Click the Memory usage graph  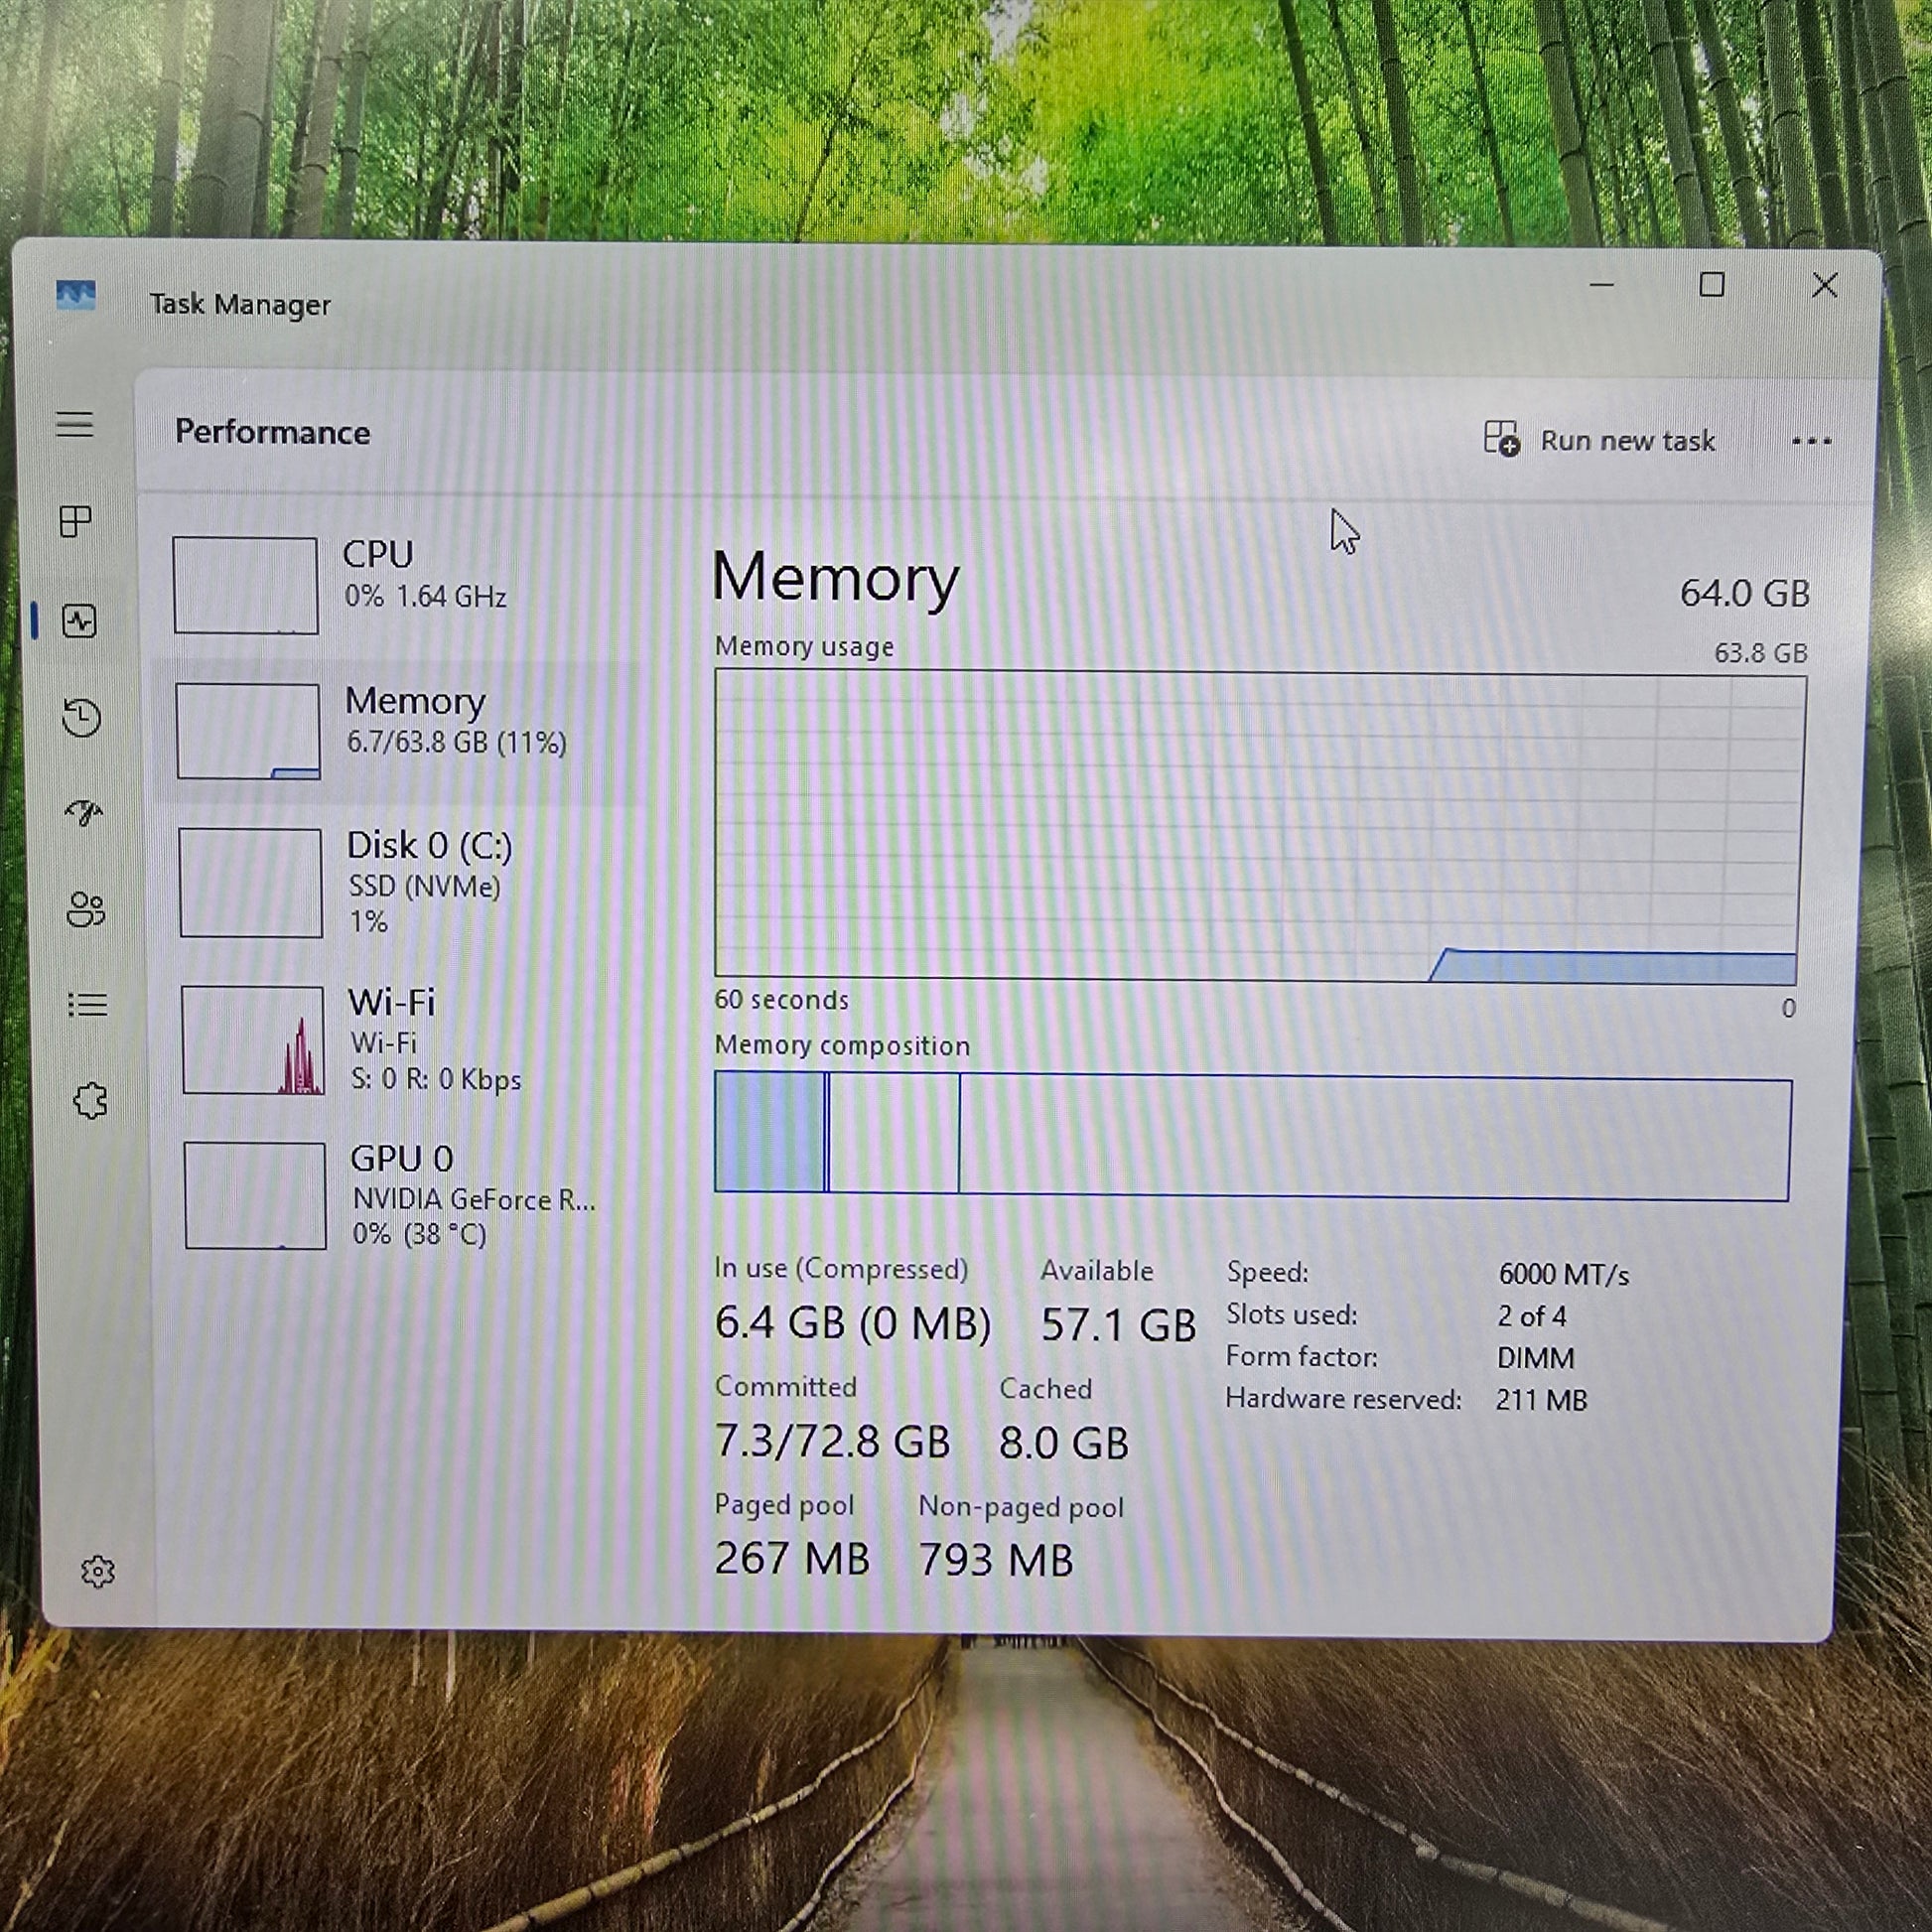coord(1258,825)
